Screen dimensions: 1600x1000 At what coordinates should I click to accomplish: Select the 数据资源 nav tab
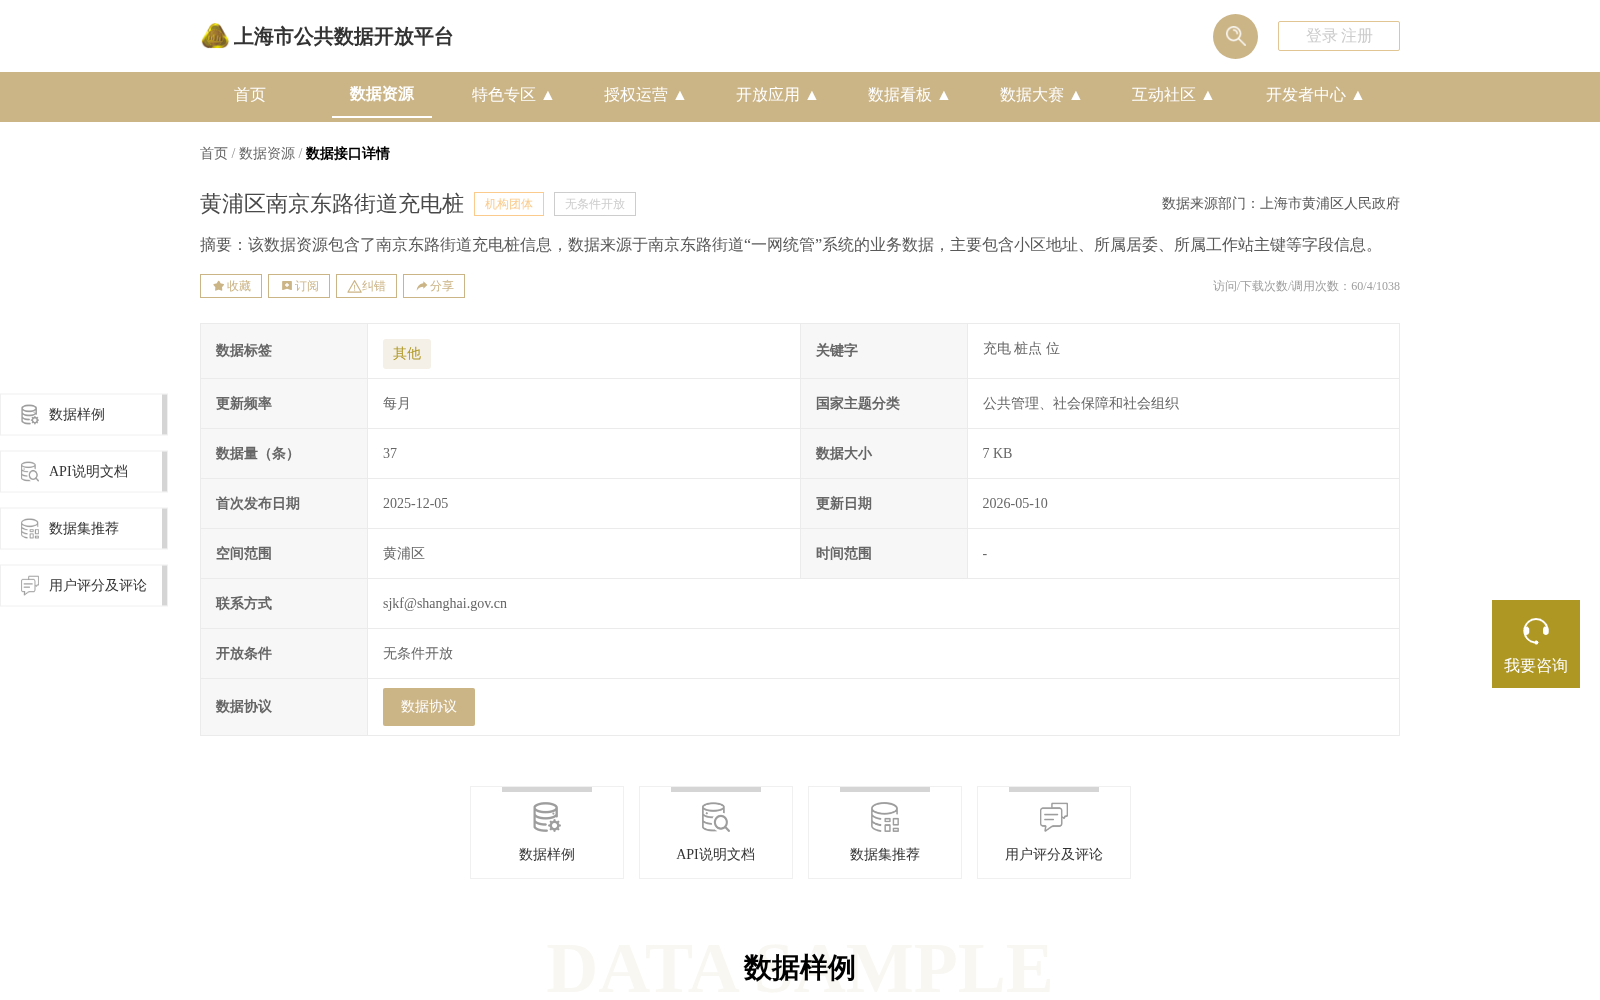click(382, 94)
